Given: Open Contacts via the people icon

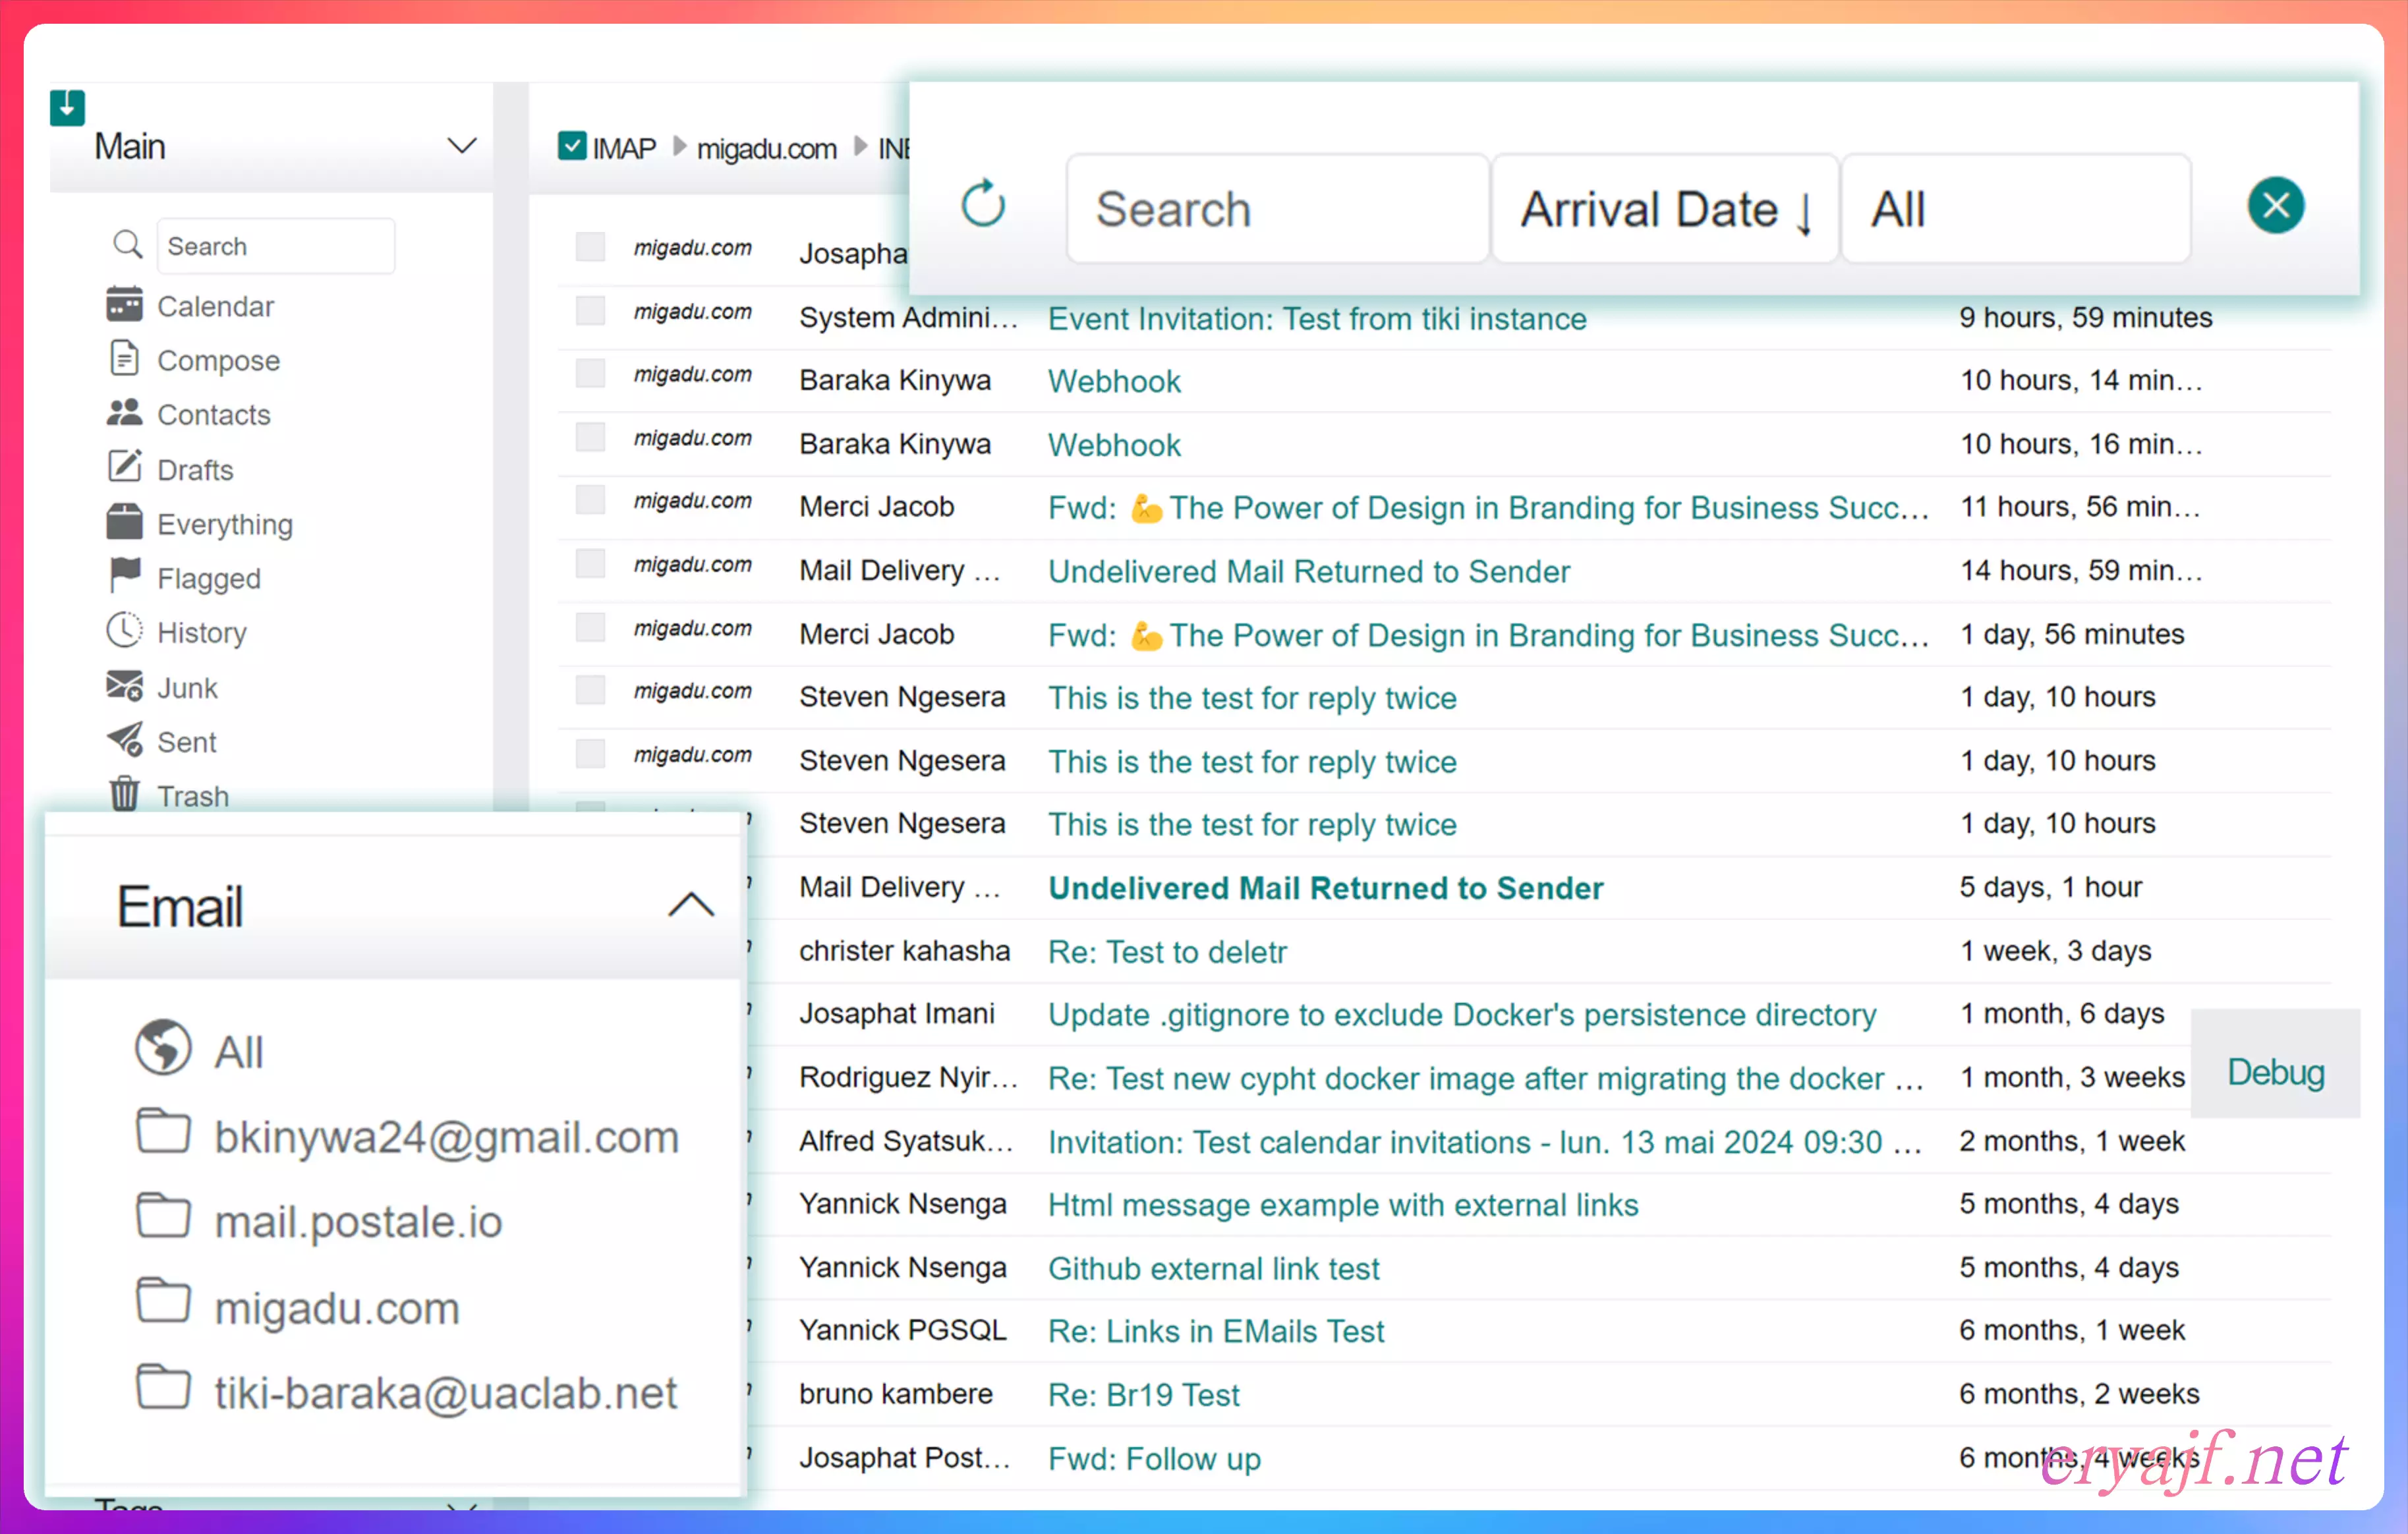Looking at the screenshot, I should point(124,413).
